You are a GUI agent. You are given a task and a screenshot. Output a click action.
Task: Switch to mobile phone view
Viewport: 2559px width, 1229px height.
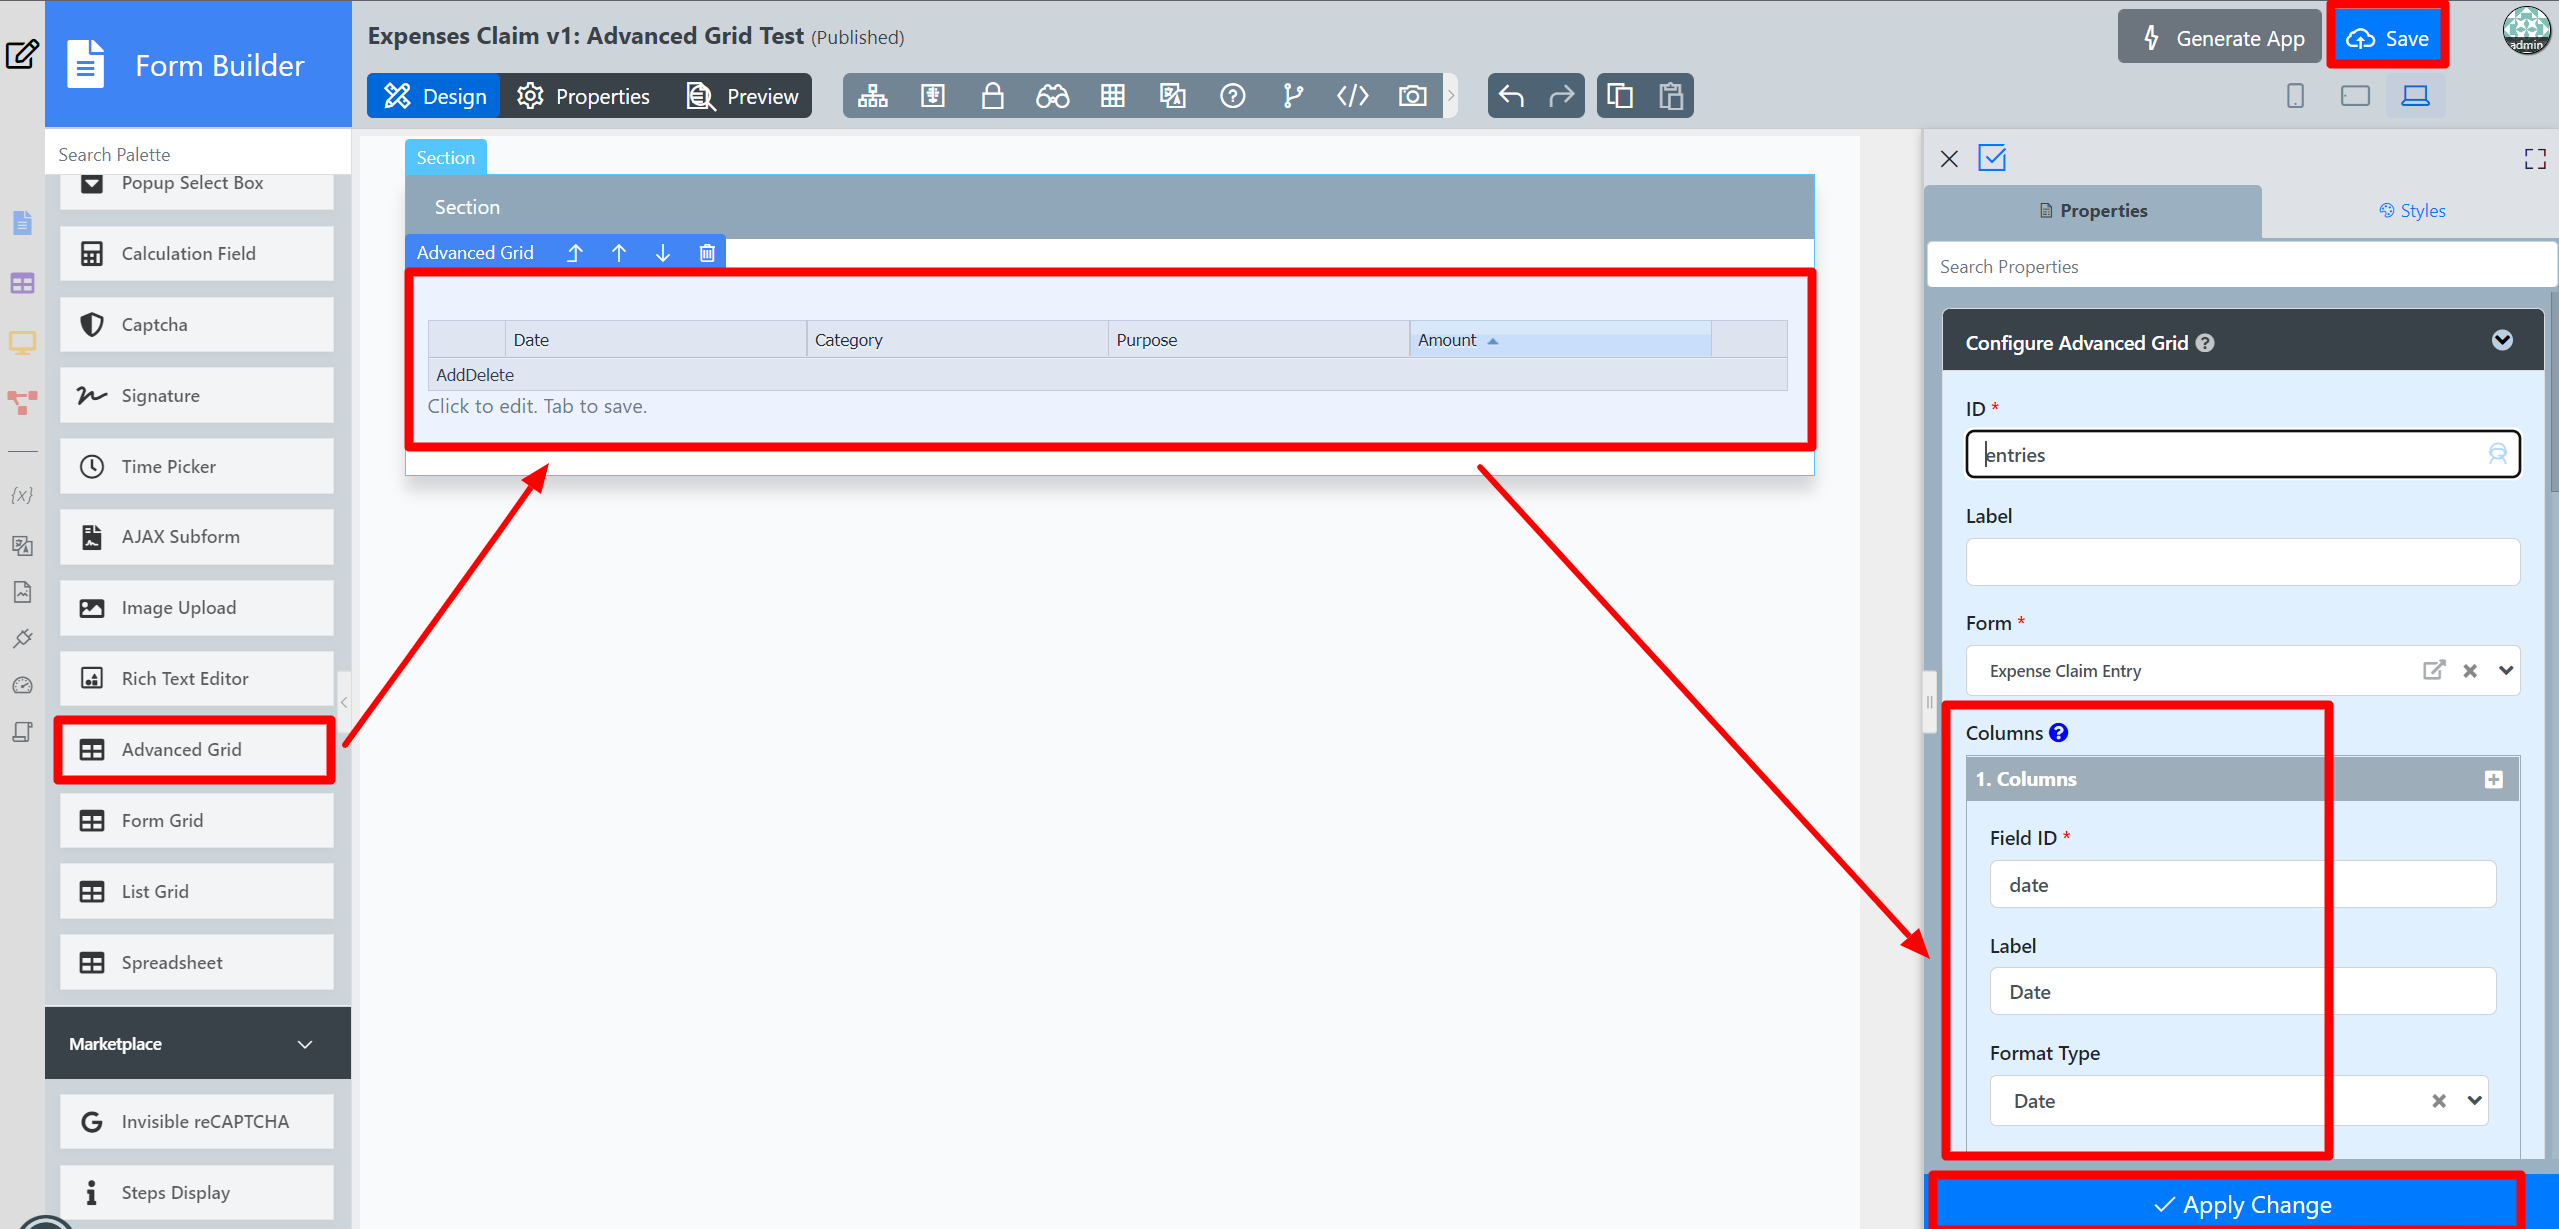tap(2295, 96)
